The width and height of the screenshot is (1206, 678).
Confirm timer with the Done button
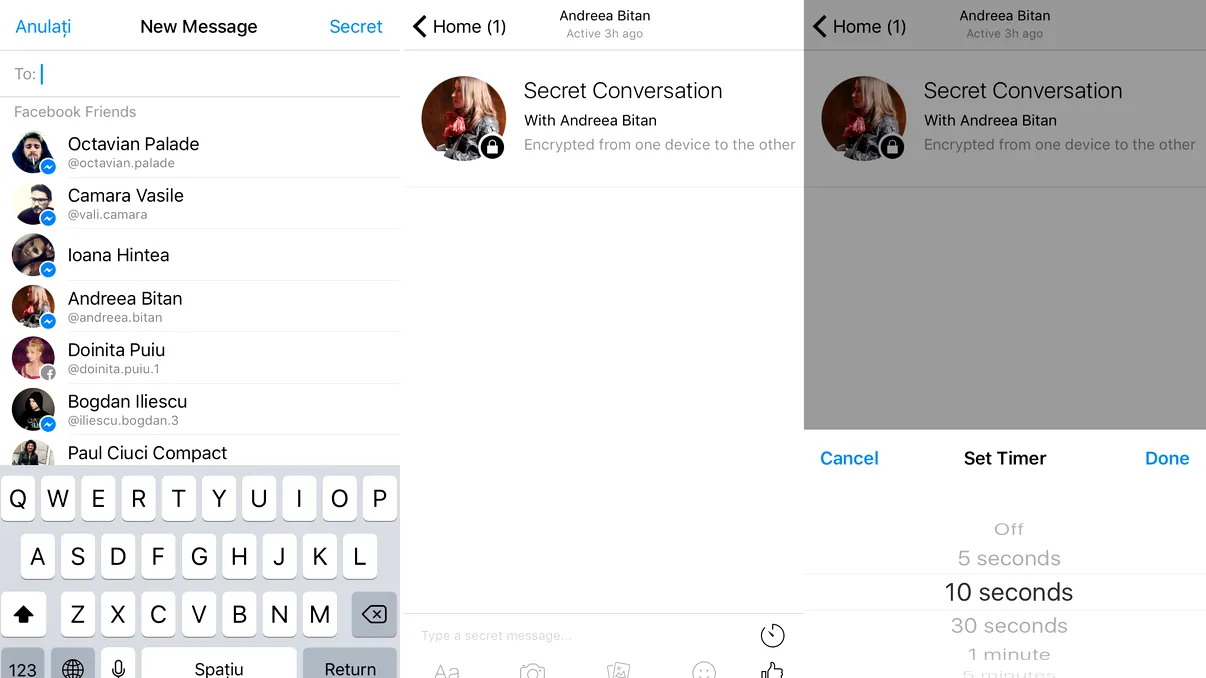pos(1167,458)
